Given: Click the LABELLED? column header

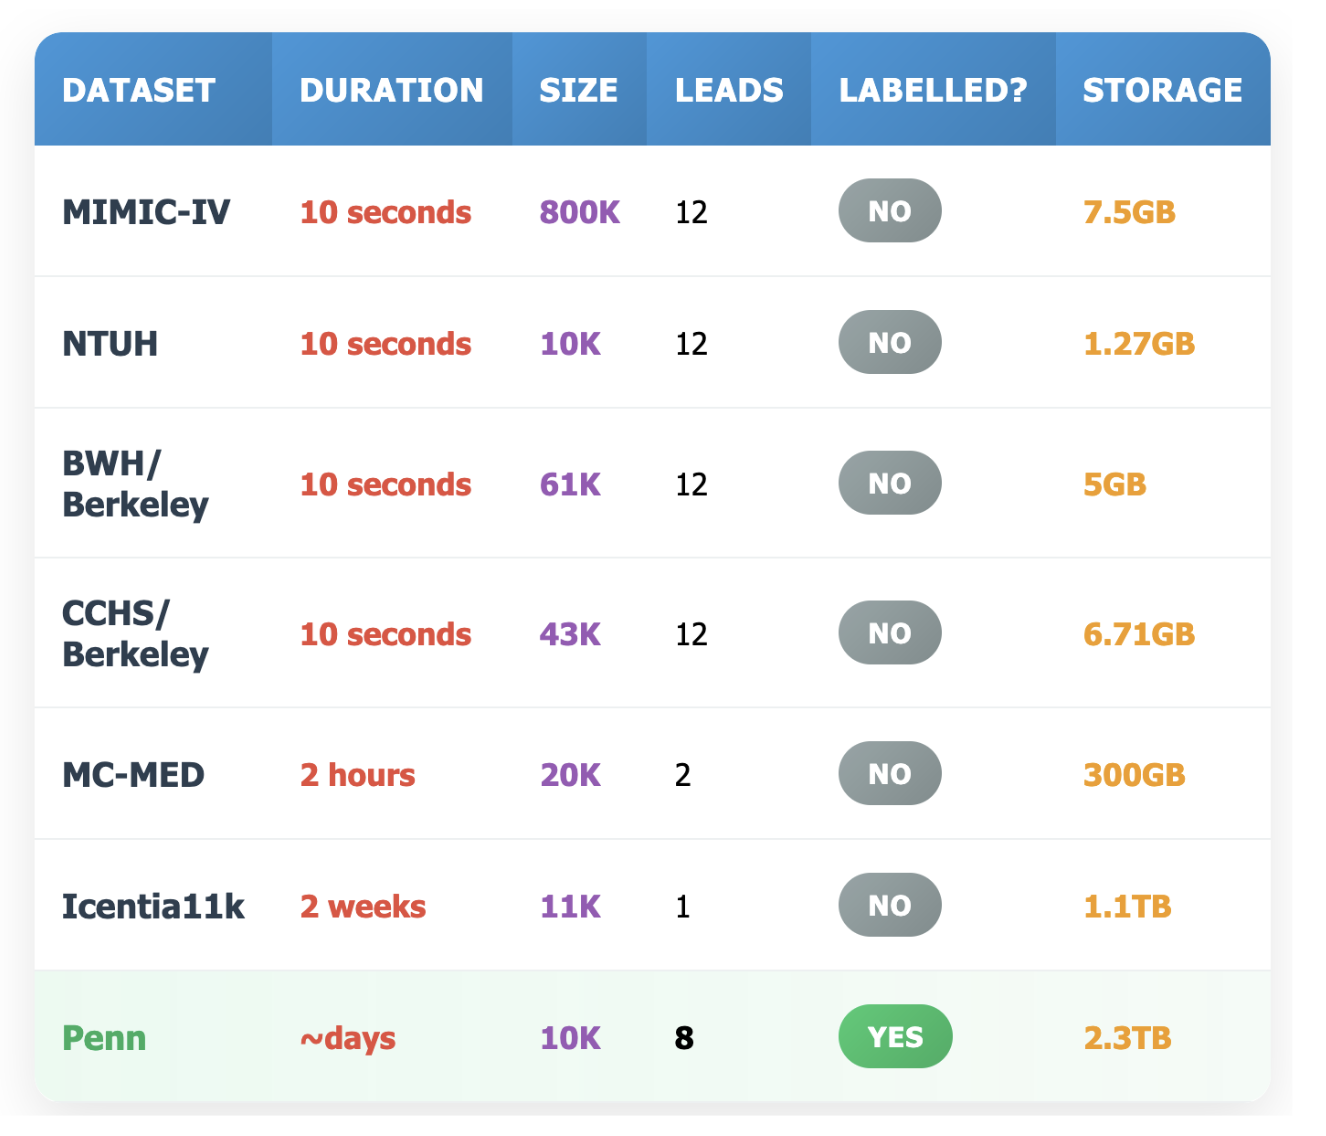Looking at the screenshot, I should click(x=932, y=90).
